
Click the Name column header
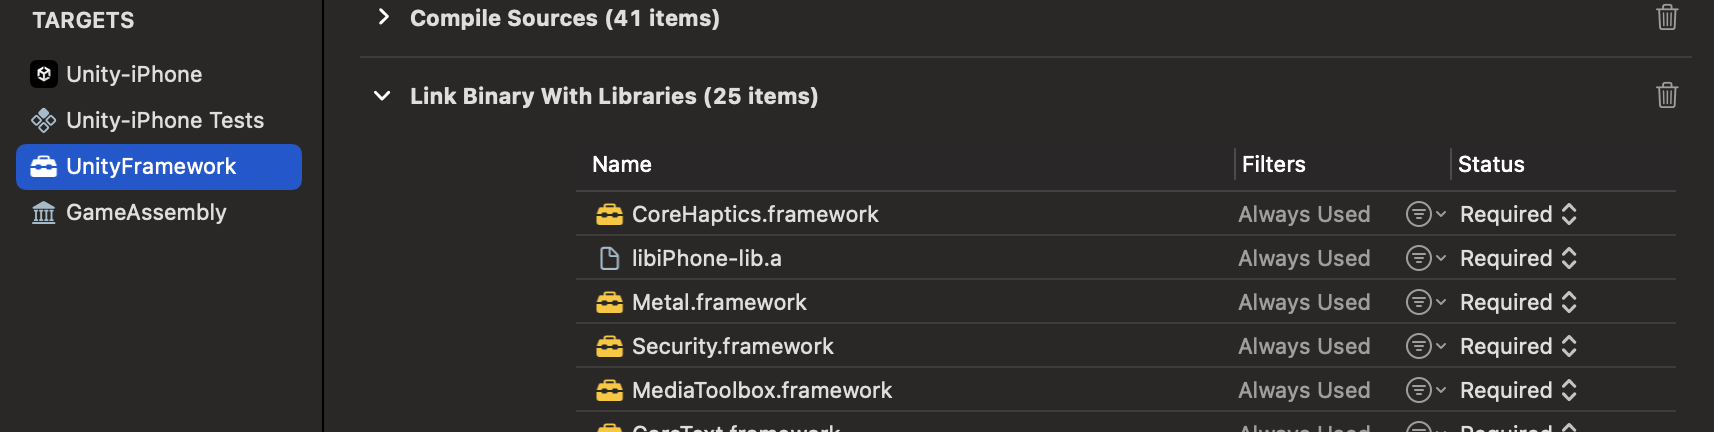pos(622,164)
